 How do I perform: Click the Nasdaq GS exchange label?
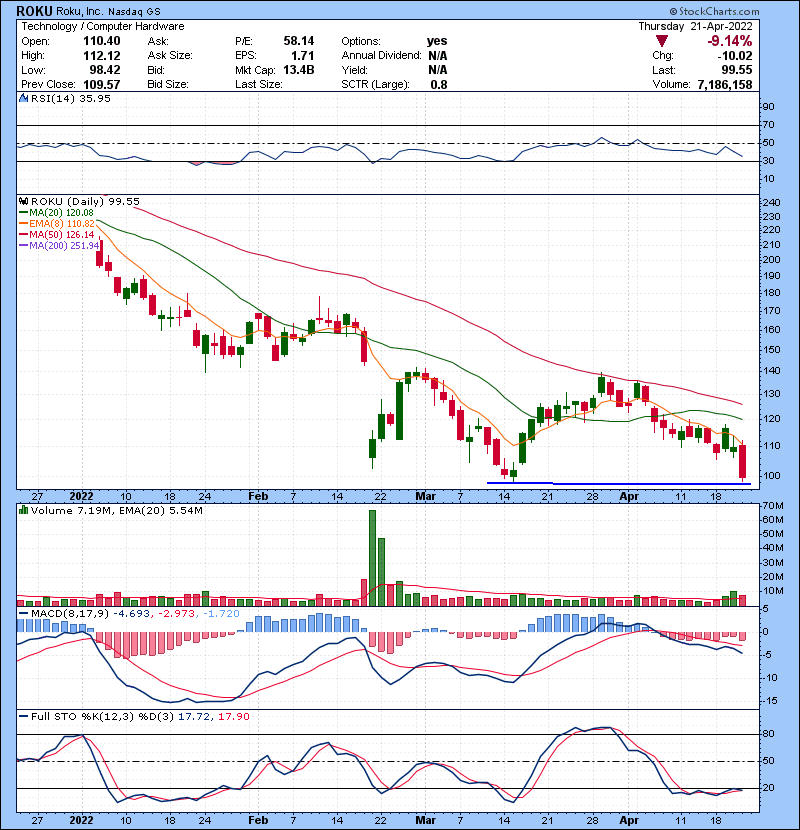point(134,11)
